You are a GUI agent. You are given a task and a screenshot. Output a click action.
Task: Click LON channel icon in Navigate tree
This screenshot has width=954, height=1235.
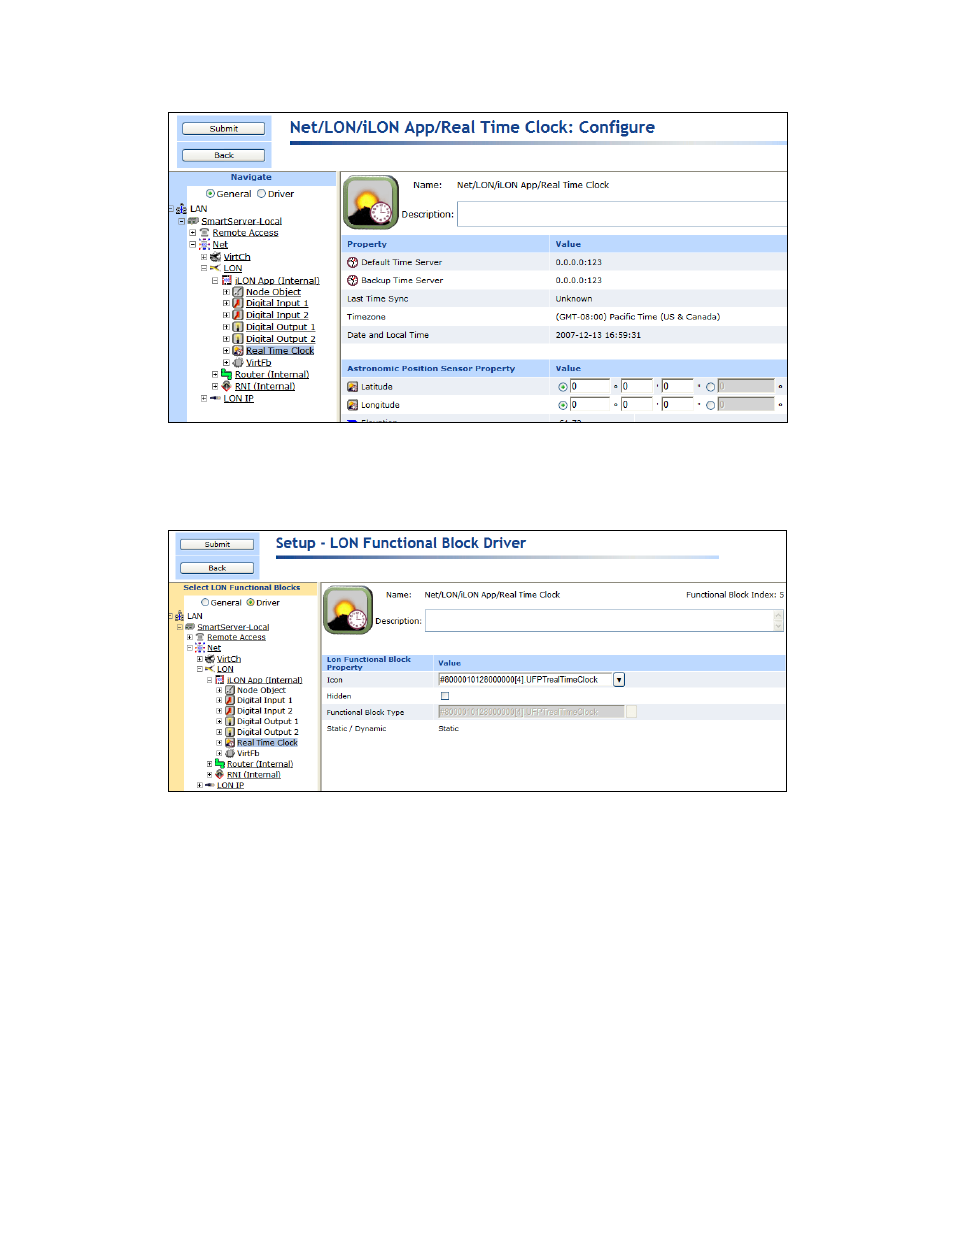[x=215, y=268]
